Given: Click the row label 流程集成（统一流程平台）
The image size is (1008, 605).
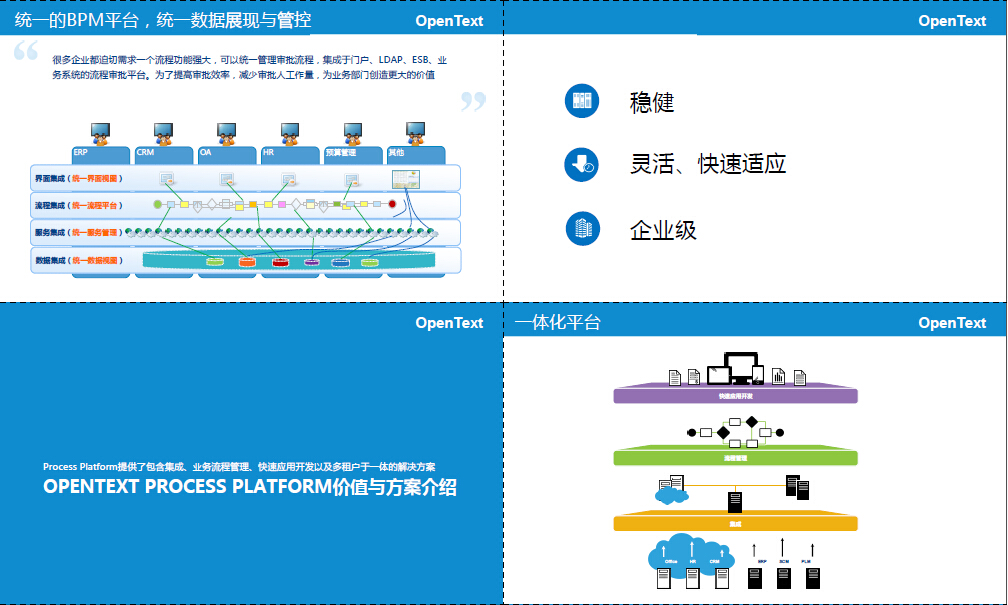Looking at the screenshot, I should tap(78, 206).
